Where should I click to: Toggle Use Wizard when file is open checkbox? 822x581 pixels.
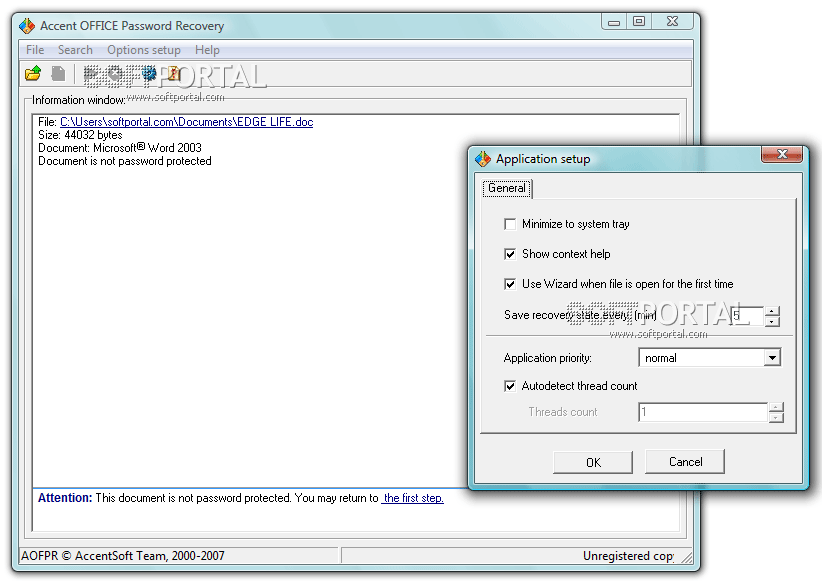pos(510,284)
